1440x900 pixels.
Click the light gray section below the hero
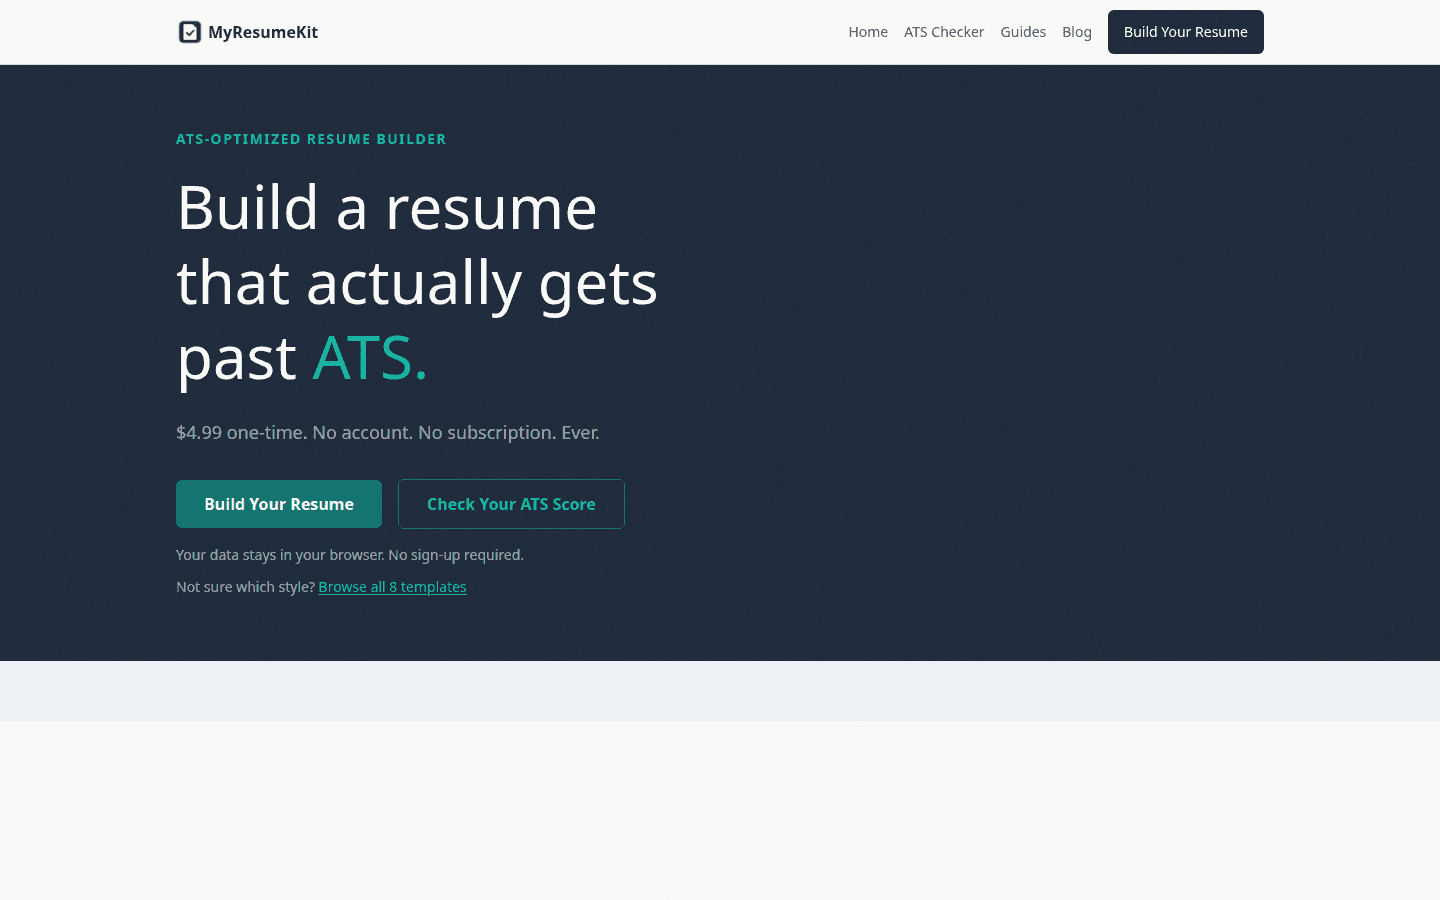(720, 690)
